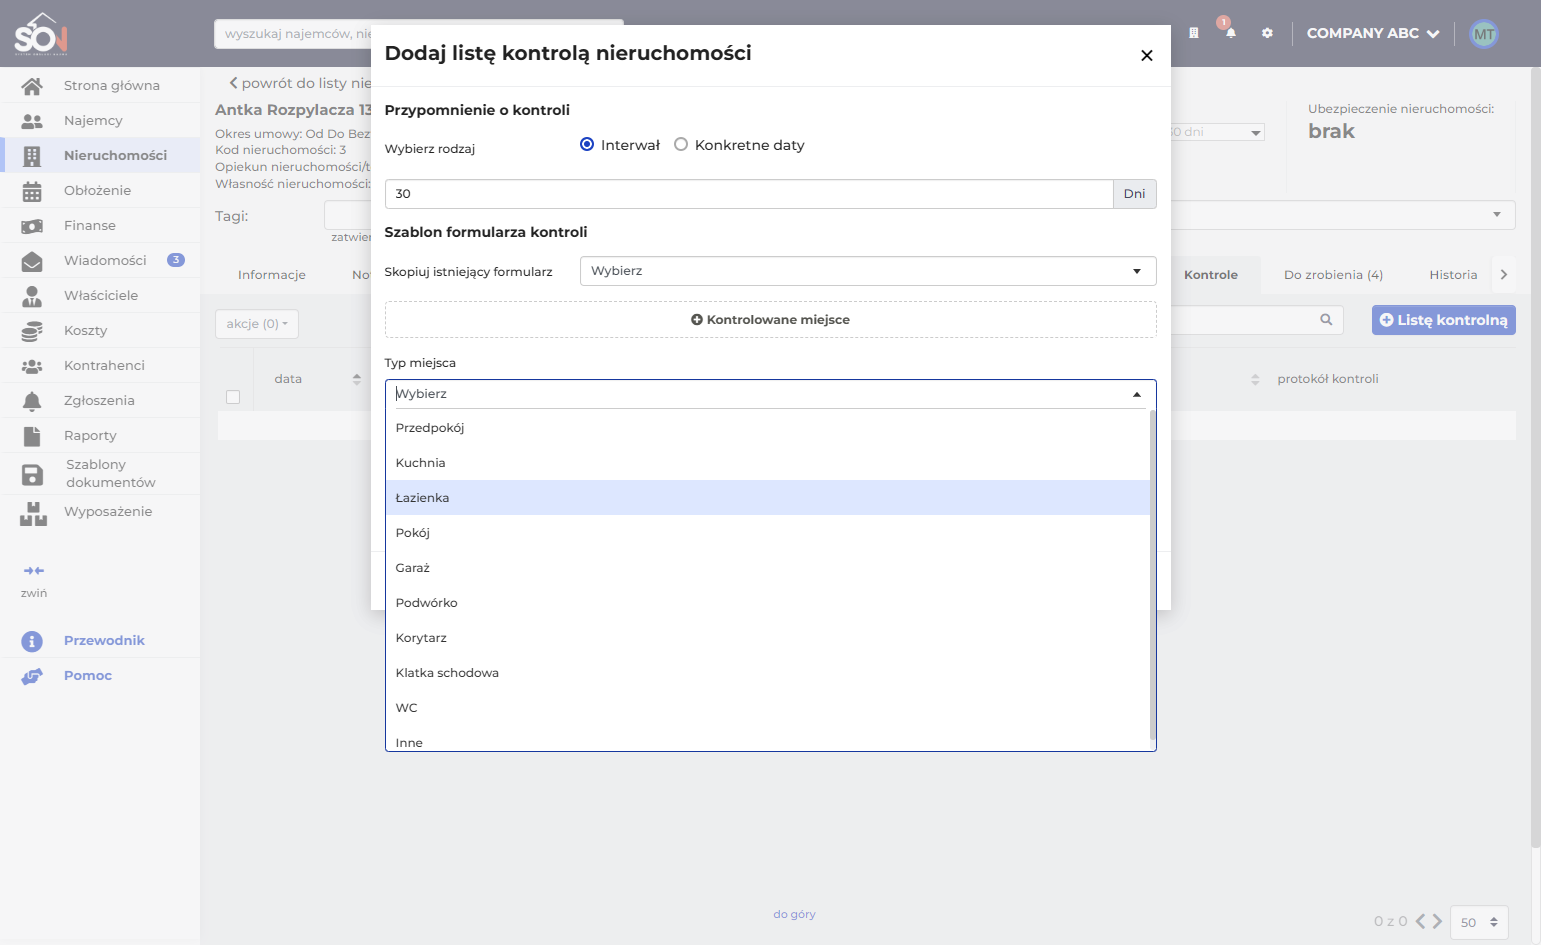
Task: Click the building icon in the top bar
Action: [x=1193, y=33]
